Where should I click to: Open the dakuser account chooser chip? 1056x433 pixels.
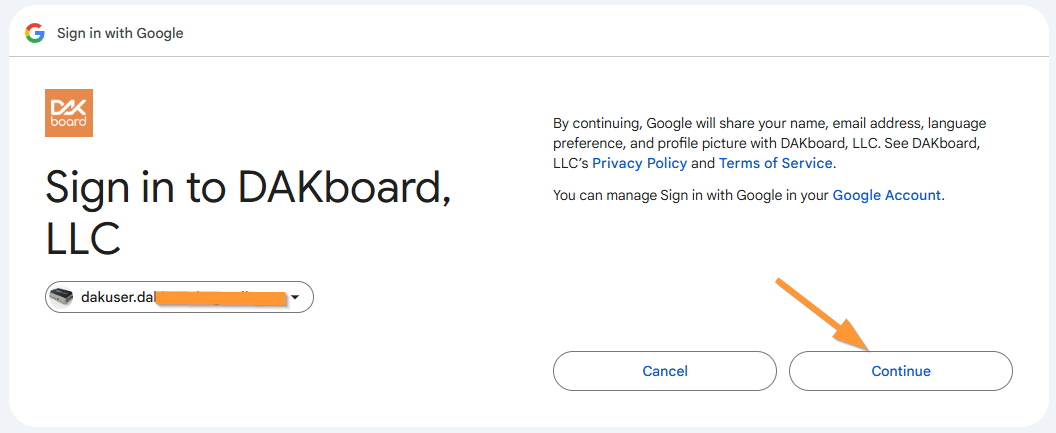(179, 297)
